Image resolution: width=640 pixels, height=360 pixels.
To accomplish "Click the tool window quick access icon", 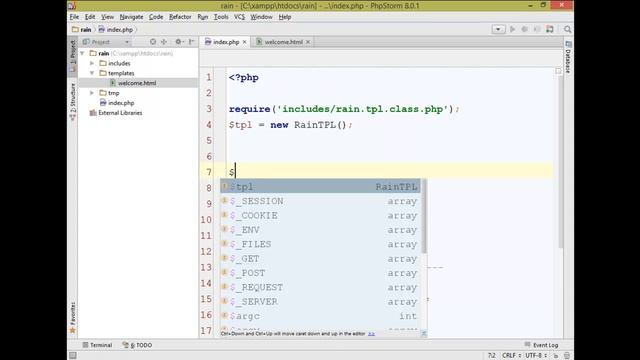I will coord(73,356).
